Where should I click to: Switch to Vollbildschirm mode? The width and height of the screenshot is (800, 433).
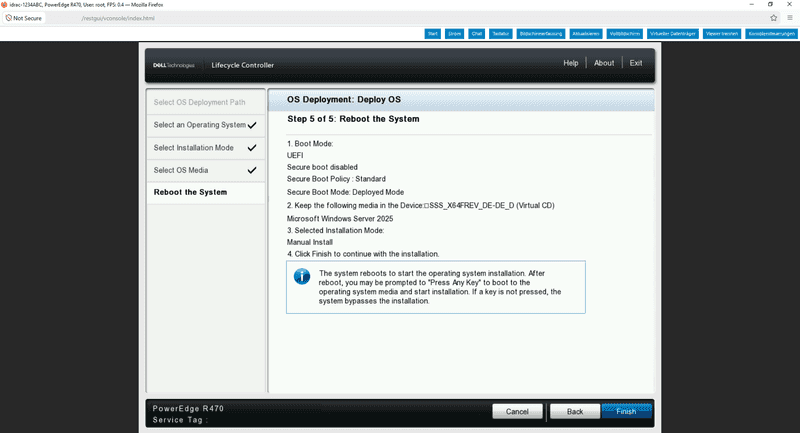click(625, 34)
